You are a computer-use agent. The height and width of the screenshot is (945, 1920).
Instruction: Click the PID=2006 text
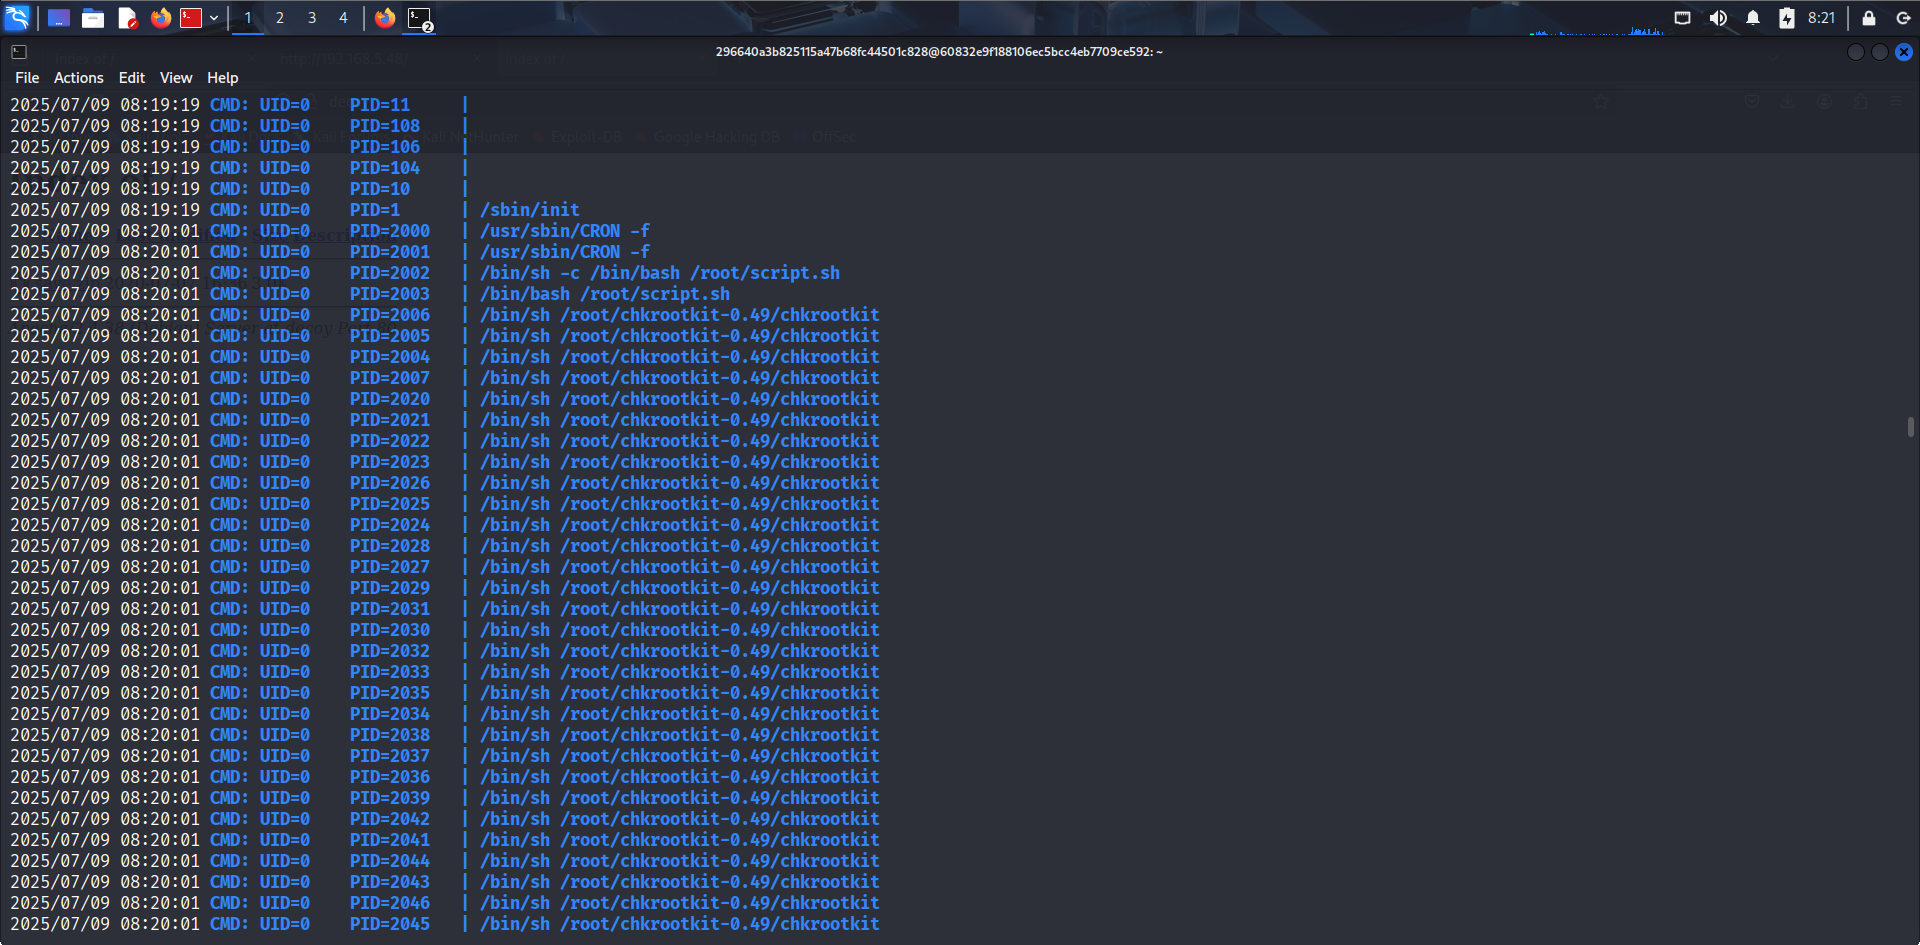390,315
